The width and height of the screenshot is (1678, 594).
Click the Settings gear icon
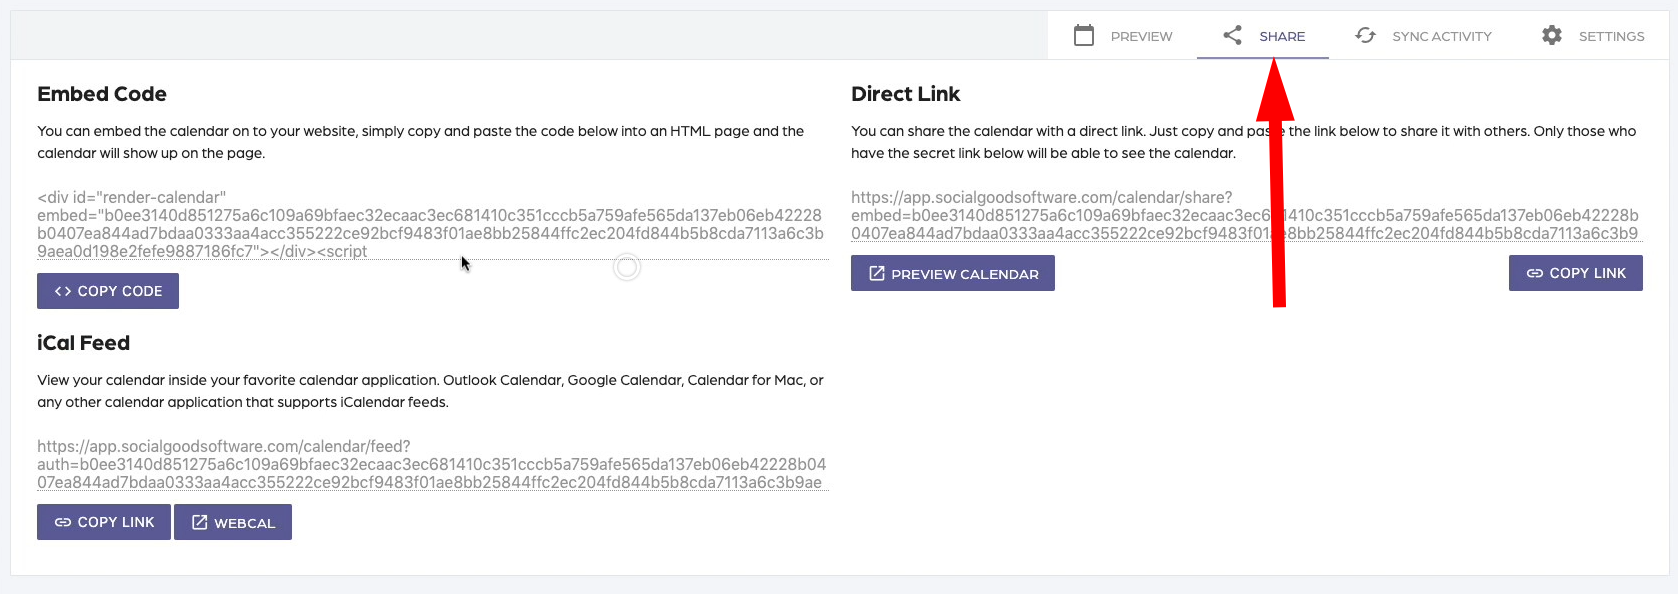coord(1551,36)
